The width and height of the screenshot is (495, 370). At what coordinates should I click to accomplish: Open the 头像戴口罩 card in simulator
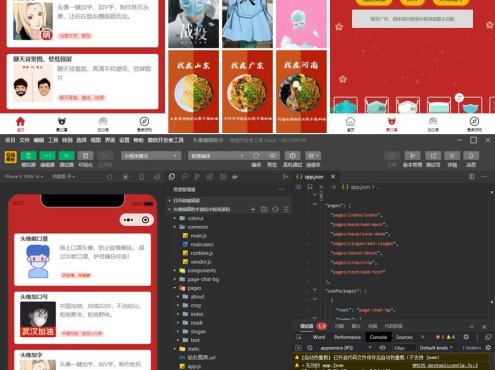point(83,260)
